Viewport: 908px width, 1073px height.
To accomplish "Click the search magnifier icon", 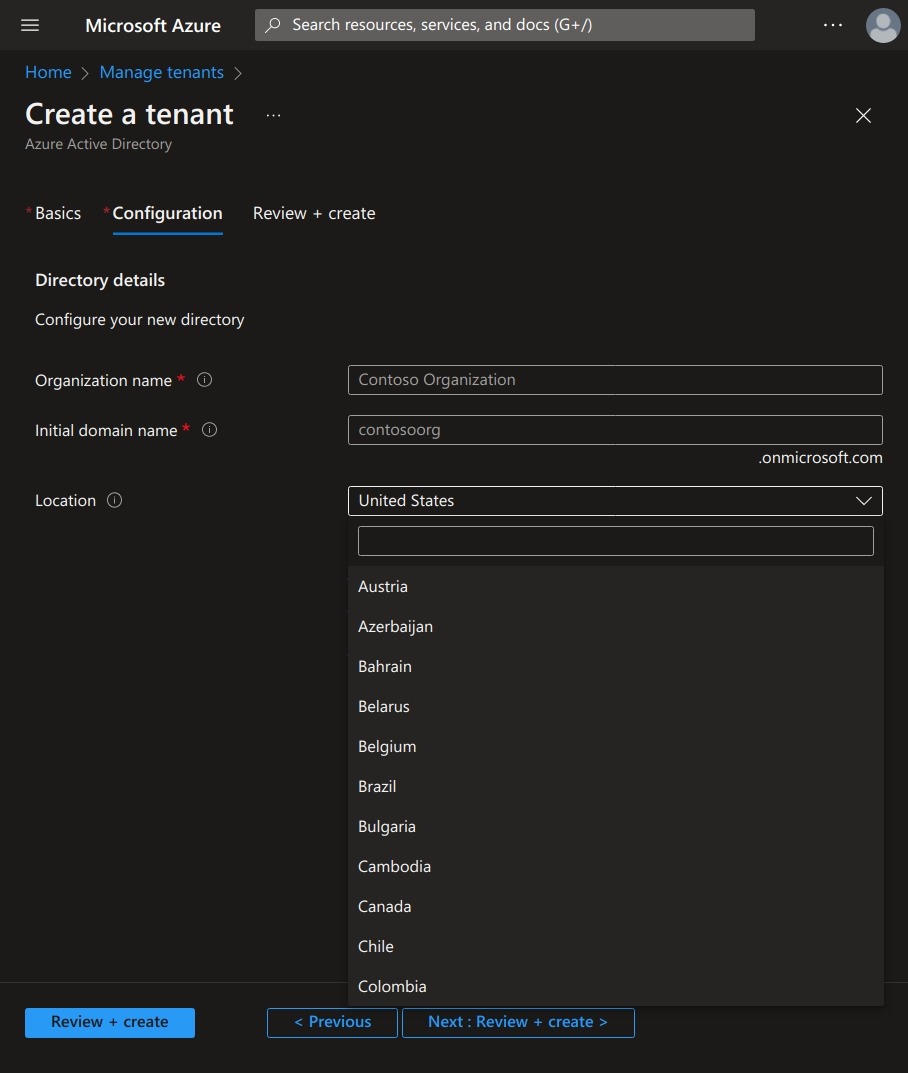I will point(273,25).
